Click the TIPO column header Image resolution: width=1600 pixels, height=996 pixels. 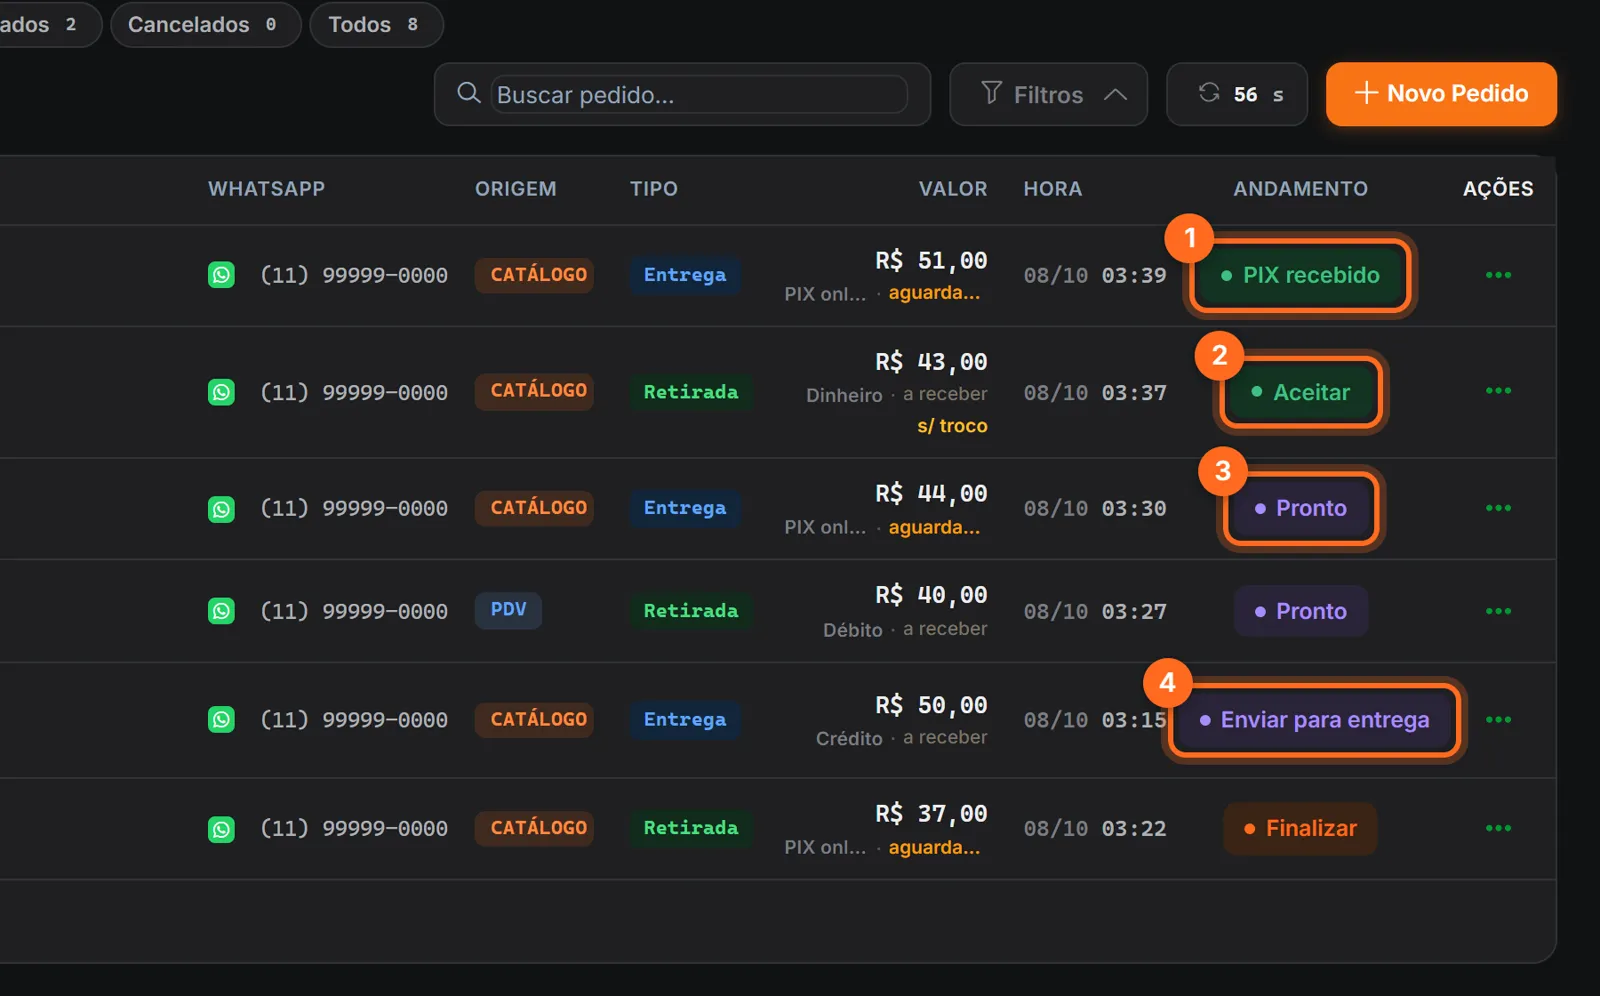pyautogui.click(x=654, y=189)
